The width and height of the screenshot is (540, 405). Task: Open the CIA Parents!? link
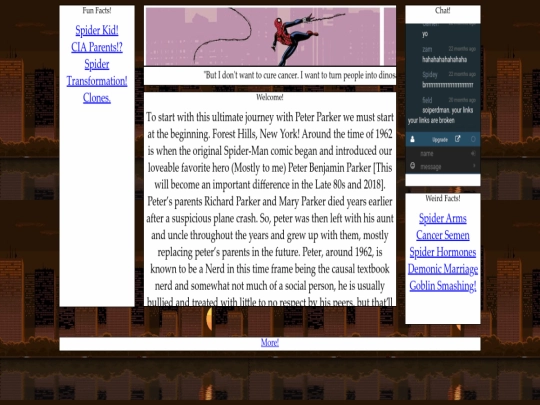click(x=97, y=47)
